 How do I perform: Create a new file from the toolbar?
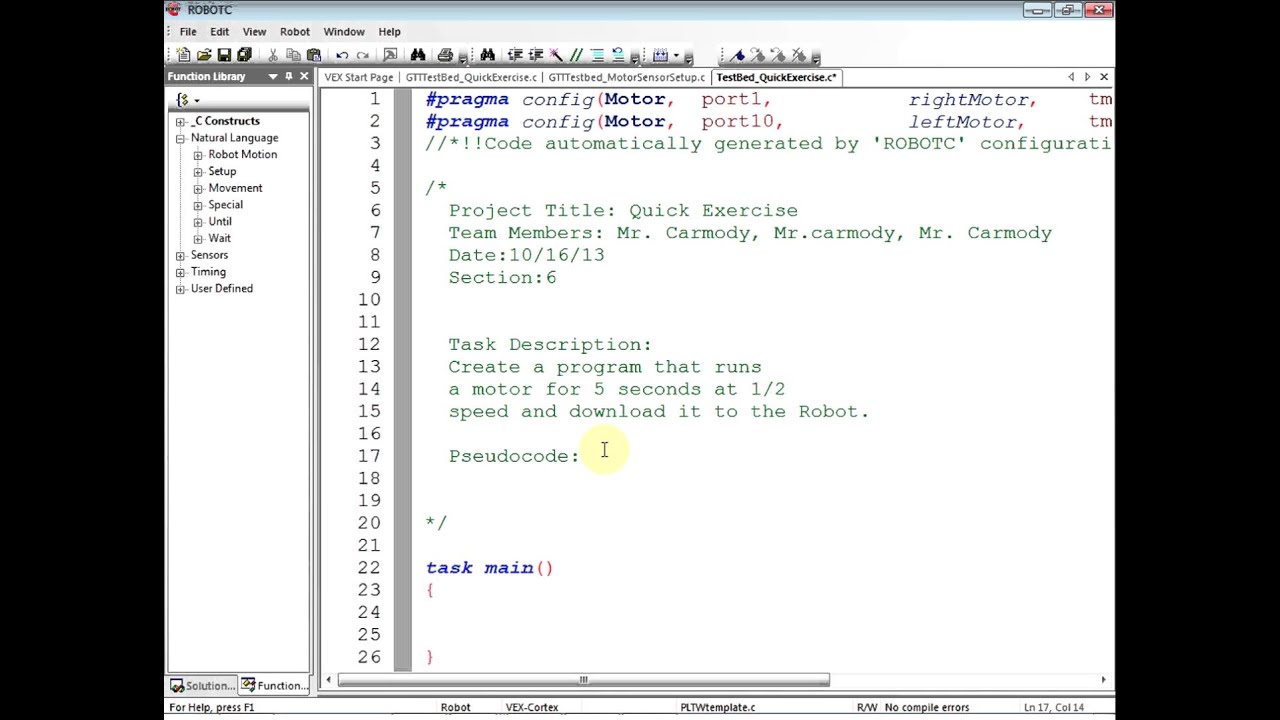click(x=184, y=55)
